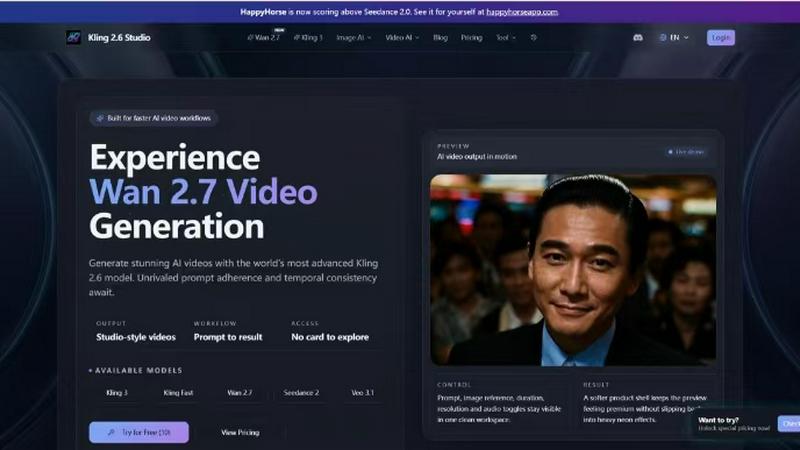Click the 'Prompt to result' text
The height and width of the screenshot is (450, 800).
(228, 337)
